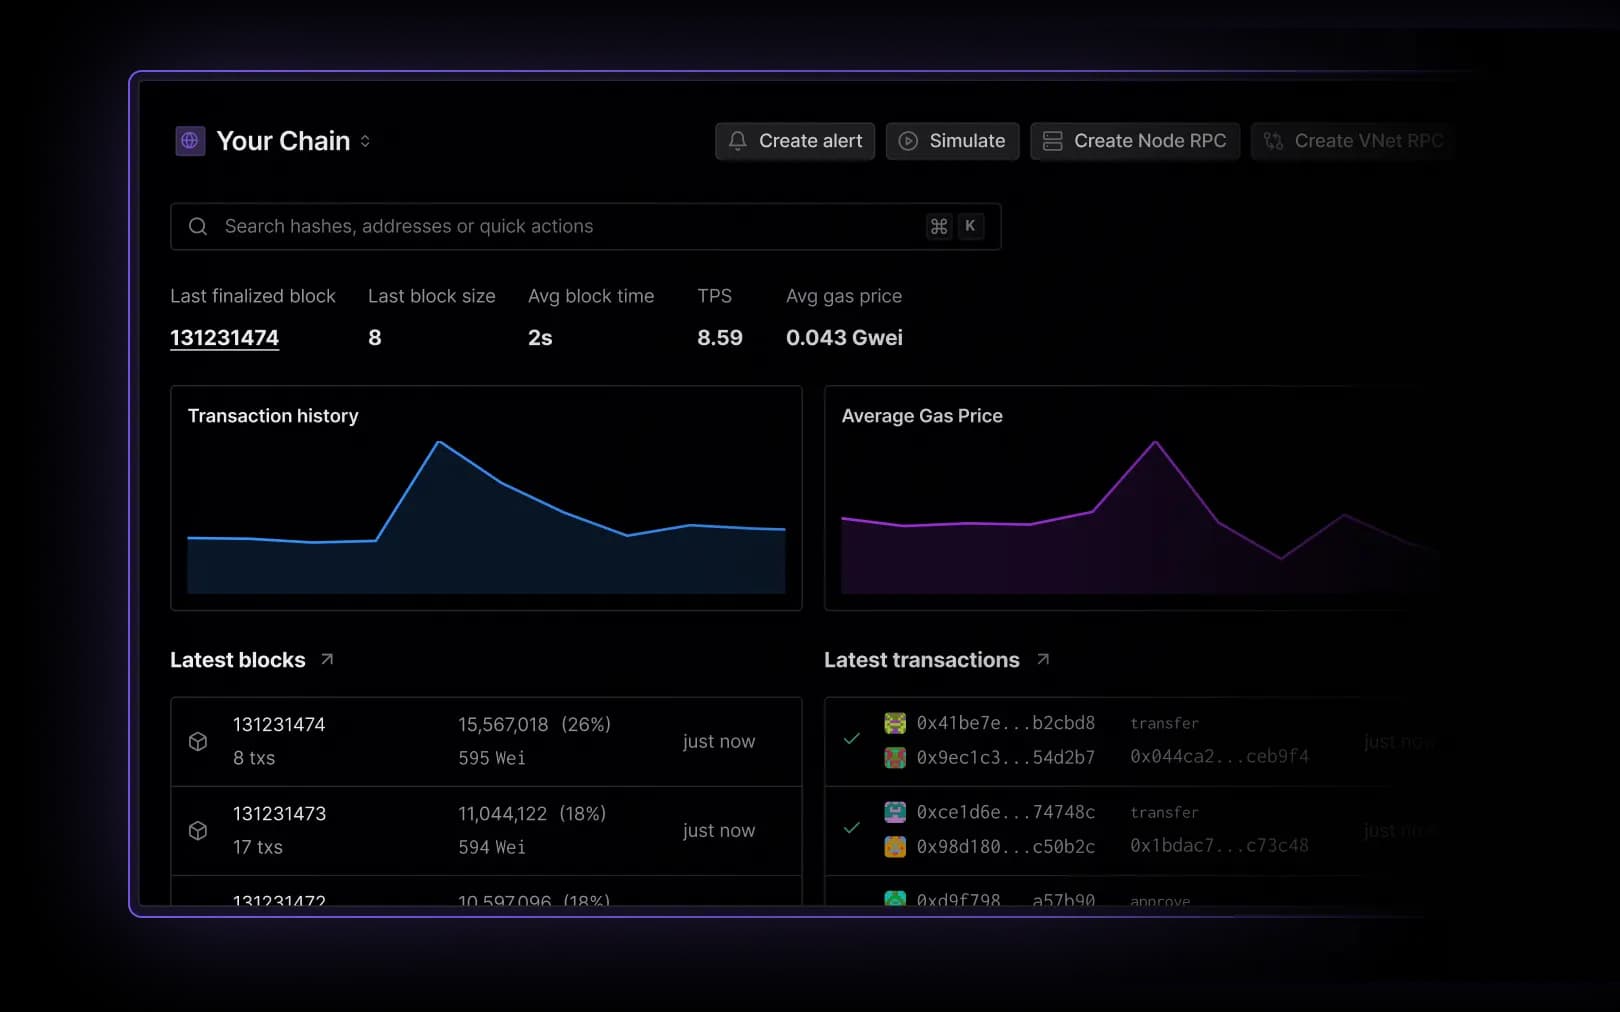Viewport: 1620px width, 1012px height.
Task: Click the peak of the Transaction history chart
Action: click(439, 442)
